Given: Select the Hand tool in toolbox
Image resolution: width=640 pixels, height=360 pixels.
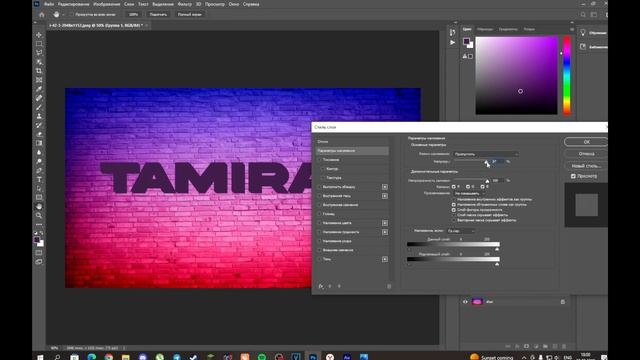Looking at the screenshot, I should click(39, 207).
